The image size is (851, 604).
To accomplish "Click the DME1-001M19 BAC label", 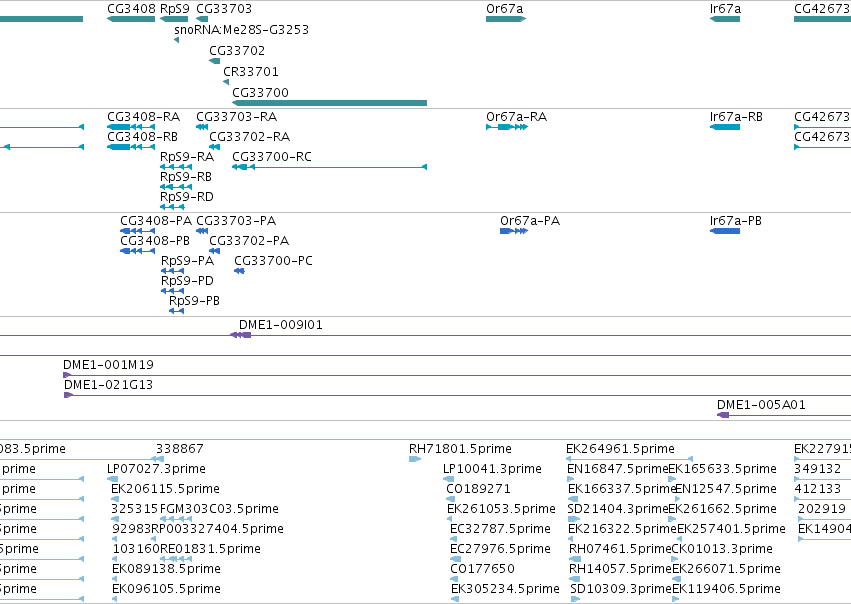I will [109, 365].
